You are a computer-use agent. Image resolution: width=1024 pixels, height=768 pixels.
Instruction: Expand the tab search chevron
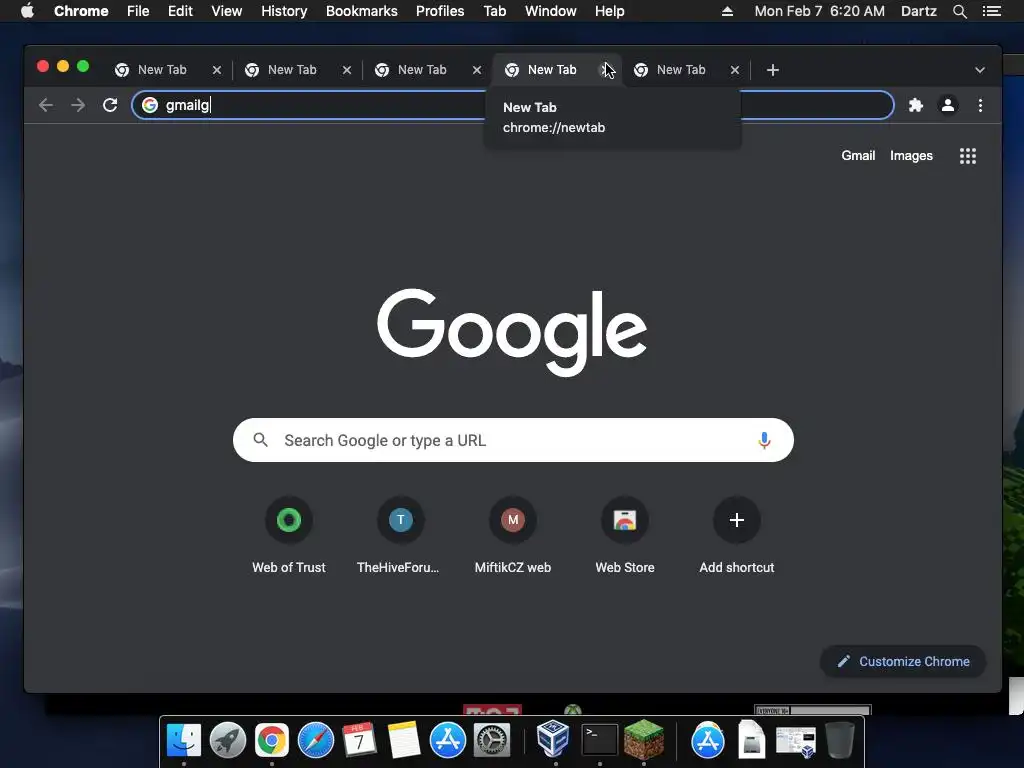click(980, 70)
